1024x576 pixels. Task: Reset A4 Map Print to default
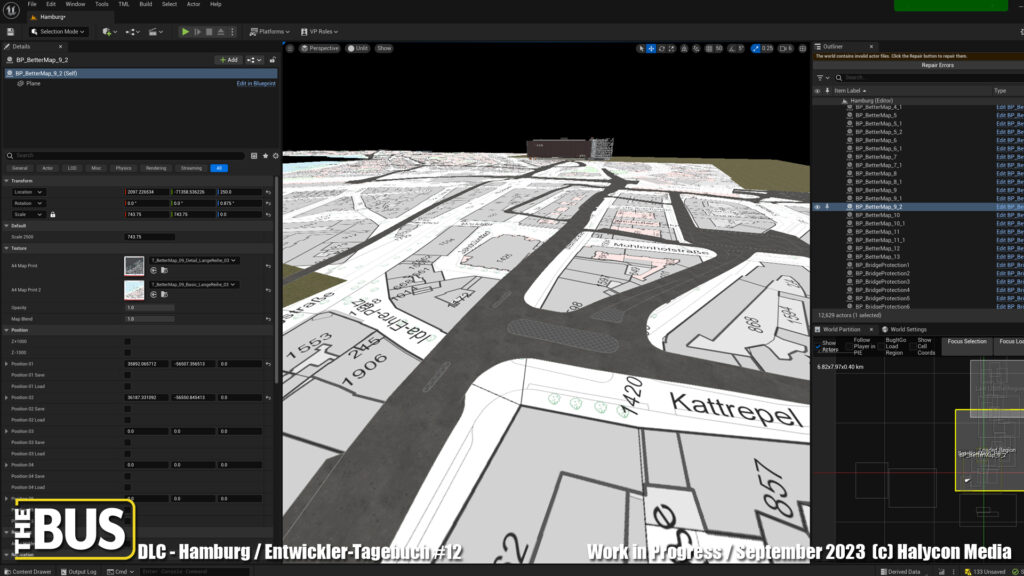(268, 266)
